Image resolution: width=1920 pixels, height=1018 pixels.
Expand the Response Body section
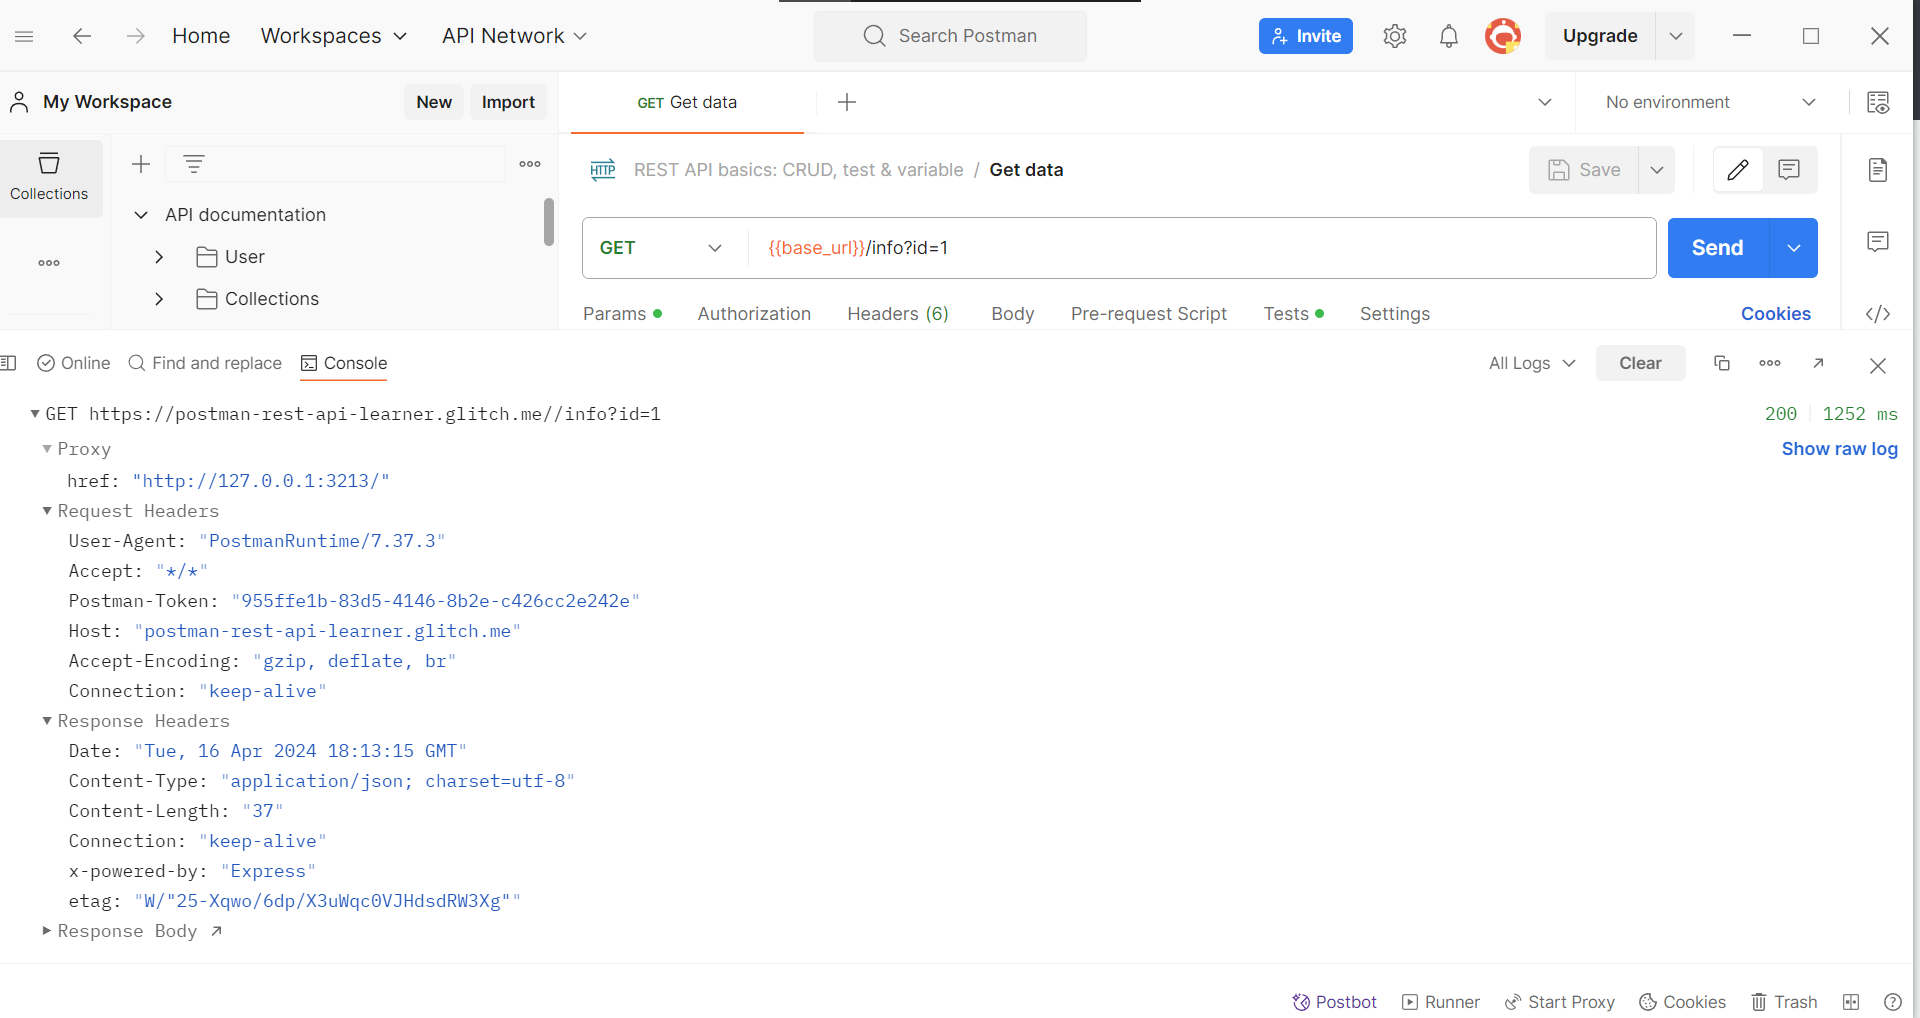pos(47,931)
